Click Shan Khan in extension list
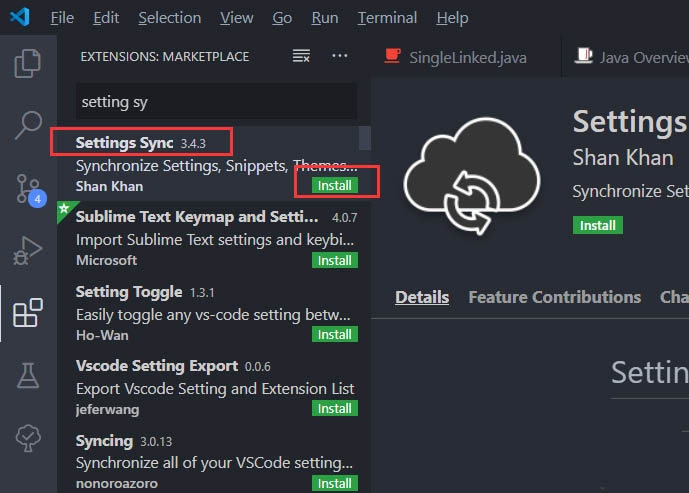 109,186
